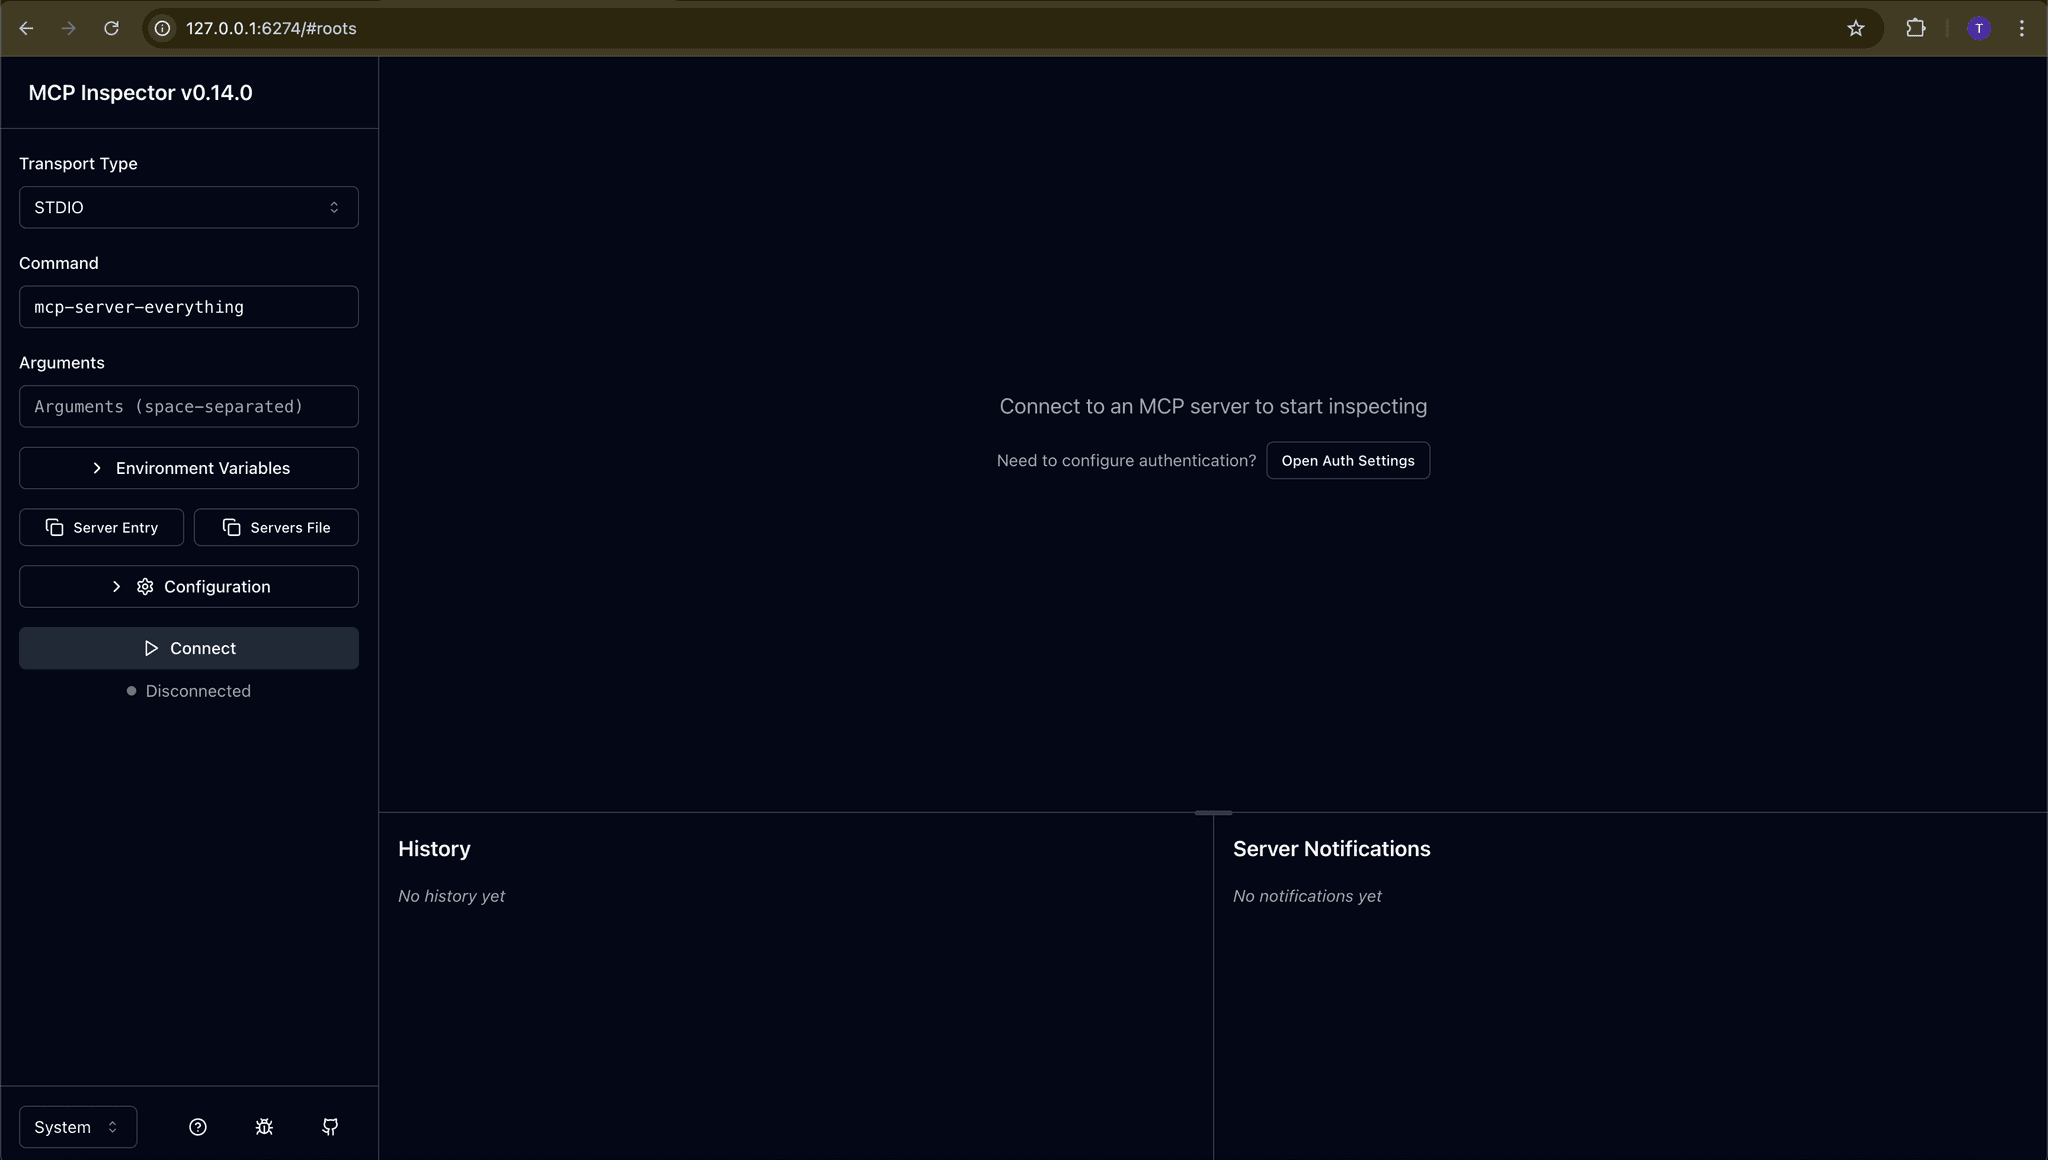The image size is (2048, 1160).
Task: Expand the Environment Variables section
Action: pyautogui.click(x=188, y=467)
